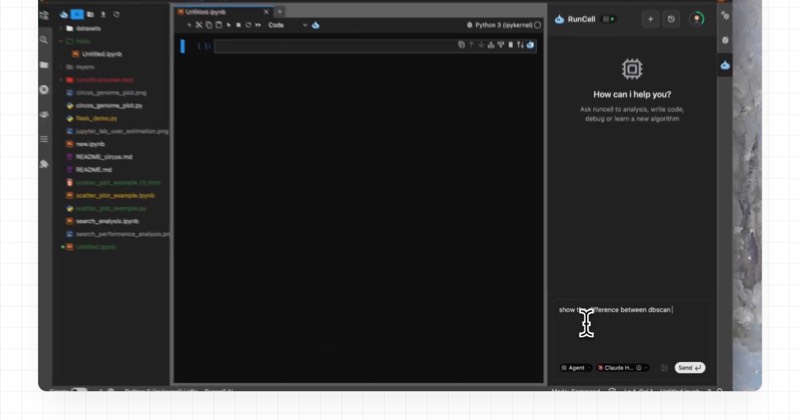This screenshot has width=800, height=420.
Task: Open the search sidebar panel
Action: [x=44, y=40]
